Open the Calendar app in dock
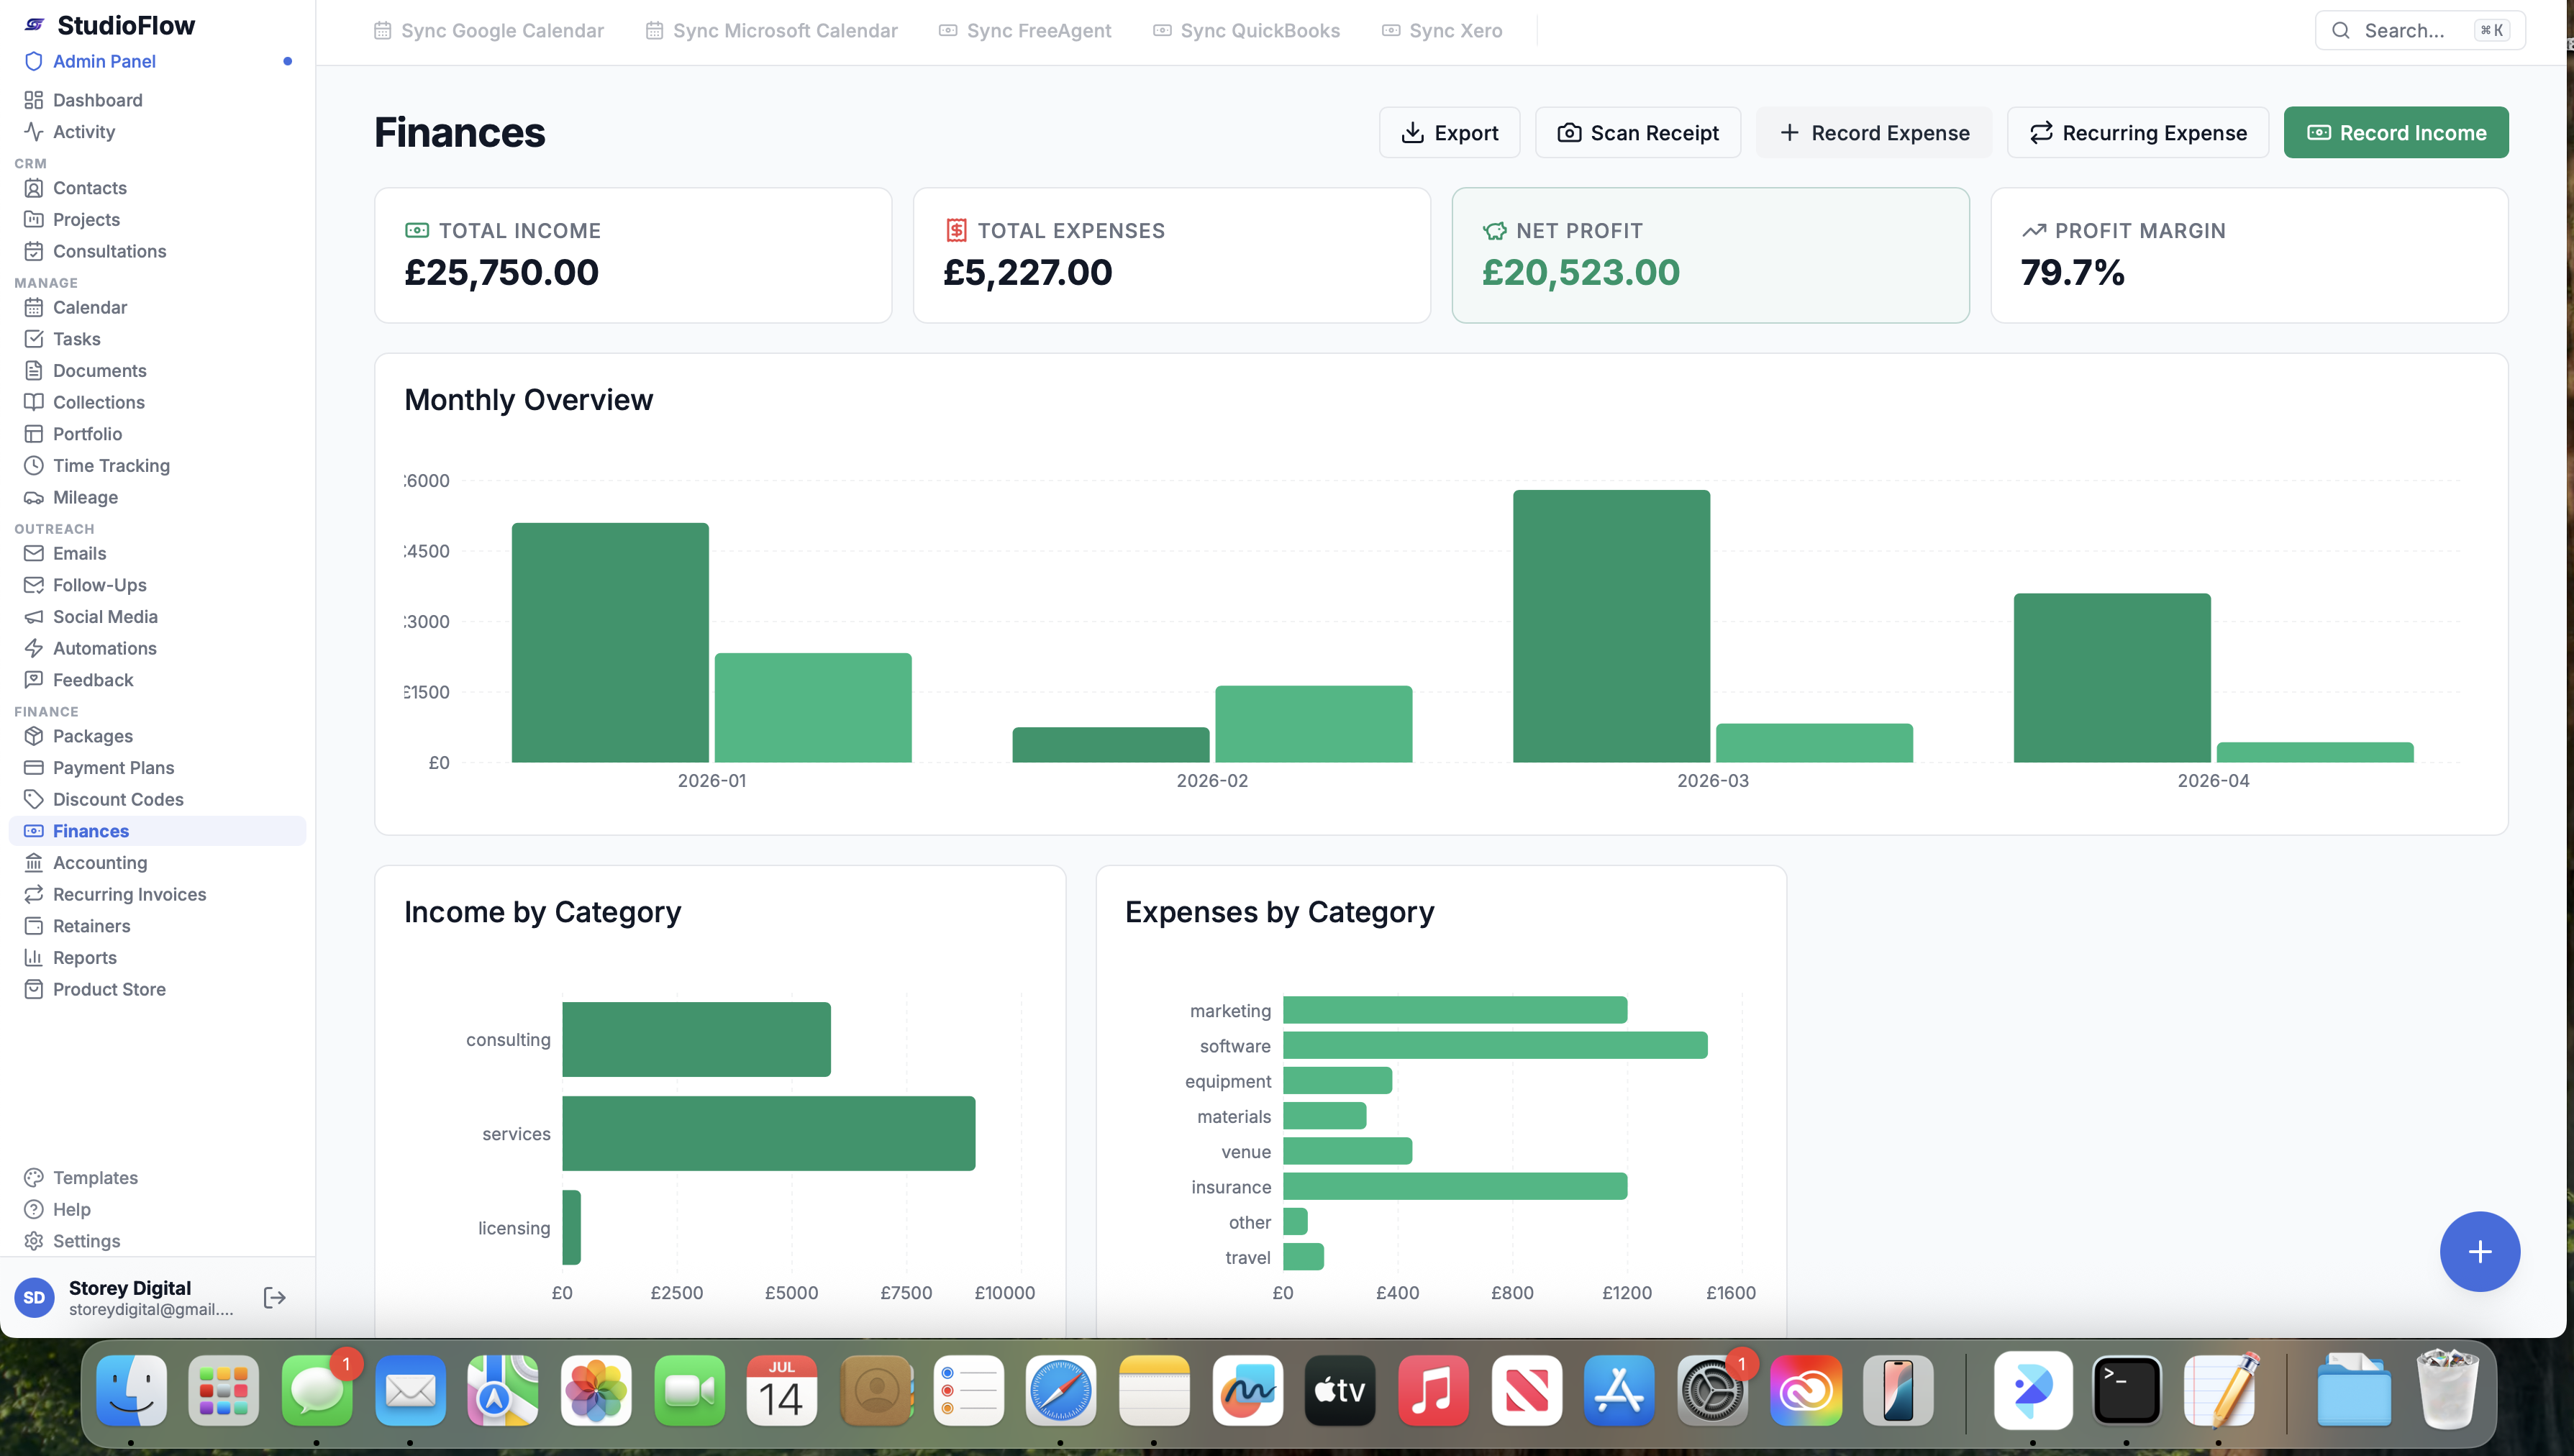 click(x=781, y=1391)
